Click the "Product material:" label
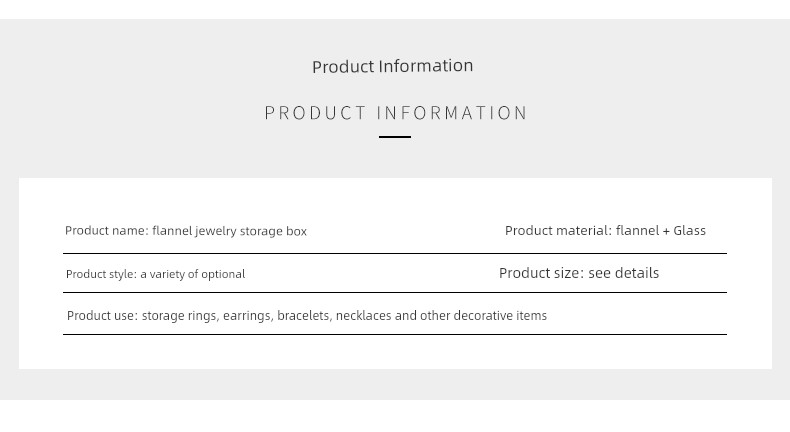 [558, 230]
